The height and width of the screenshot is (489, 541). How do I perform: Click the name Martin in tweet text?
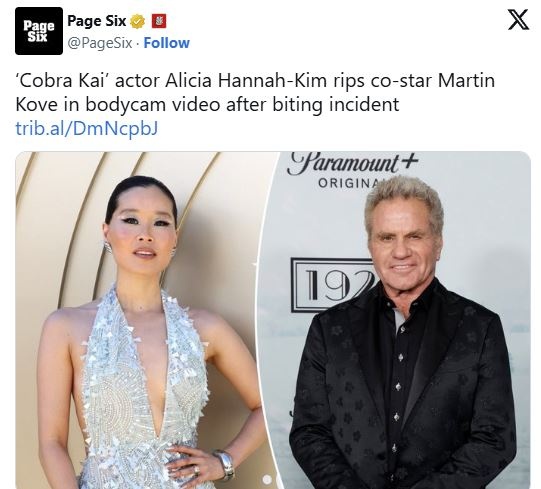(x=466, y=80)
